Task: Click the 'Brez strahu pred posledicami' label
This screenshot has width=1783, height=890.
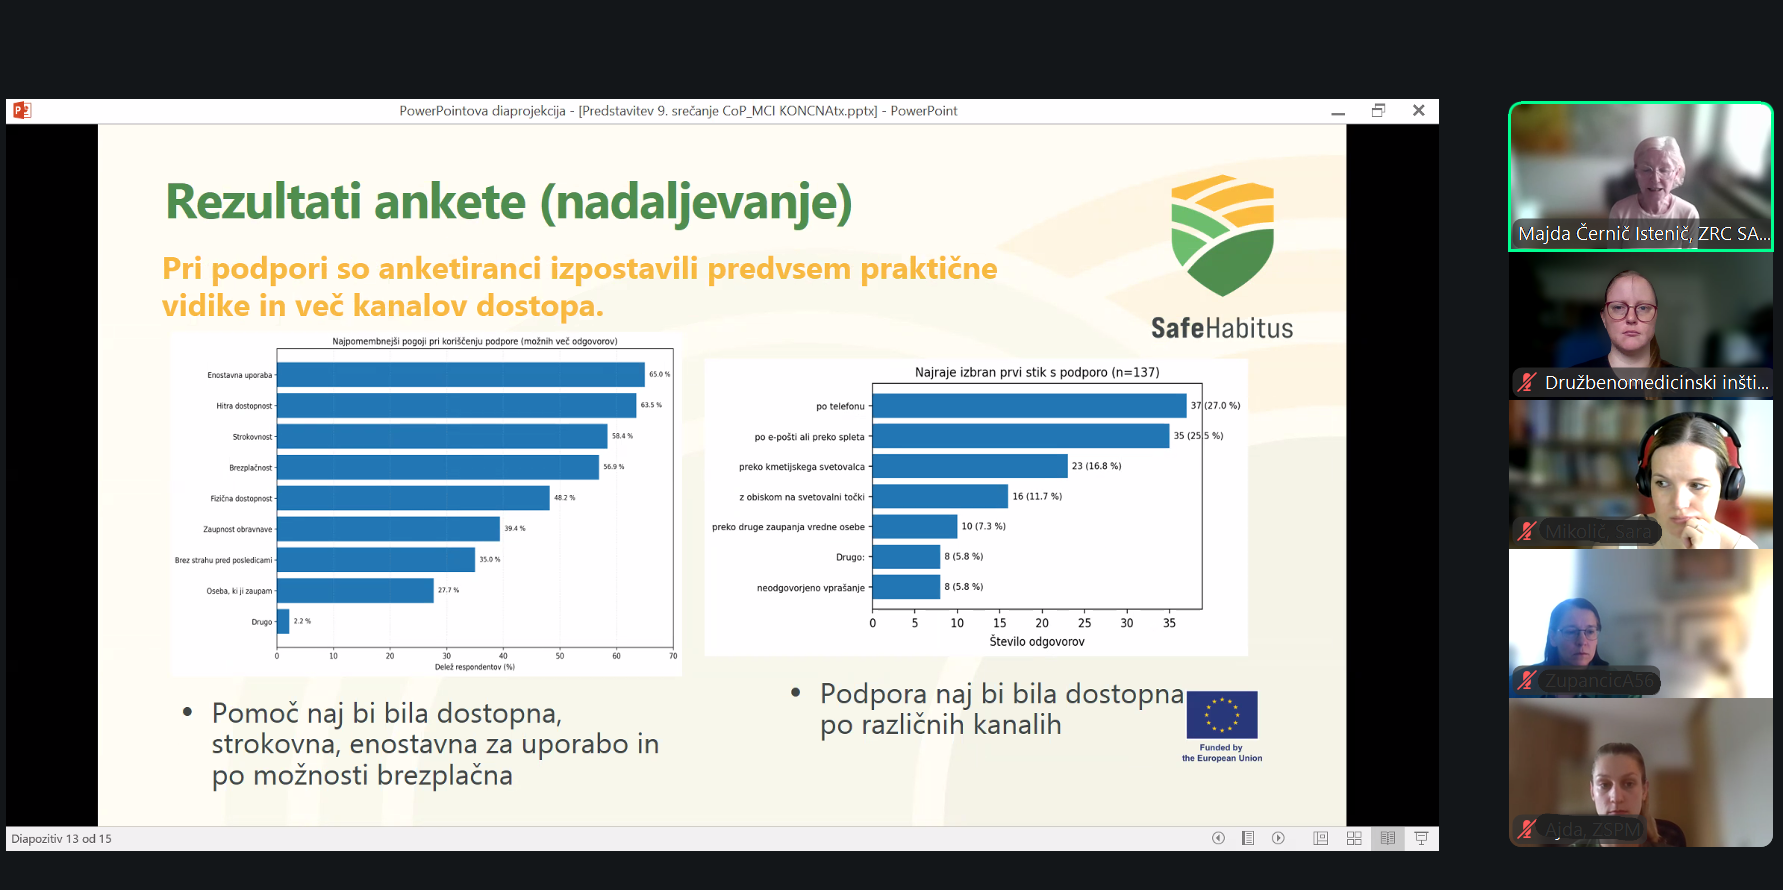Action: point(223,560)
